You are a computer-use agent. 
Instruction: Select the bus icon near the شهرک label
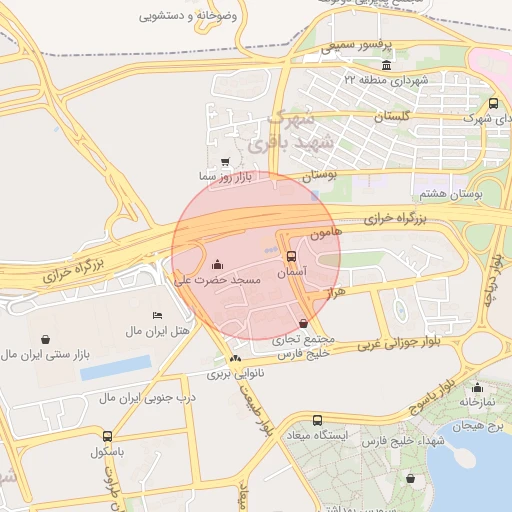pos(494,103)
